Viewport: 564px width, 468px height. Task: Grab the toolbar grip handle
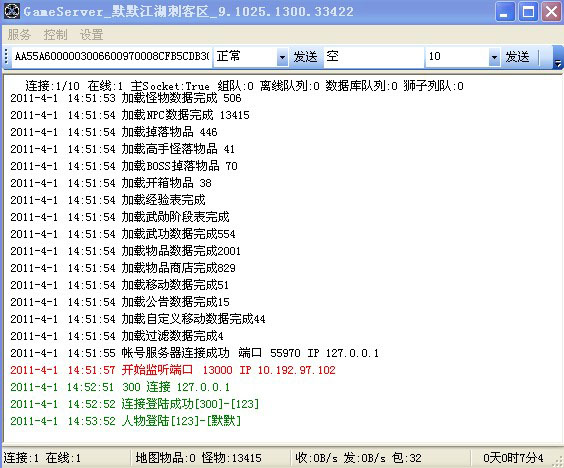click(6, 56)
